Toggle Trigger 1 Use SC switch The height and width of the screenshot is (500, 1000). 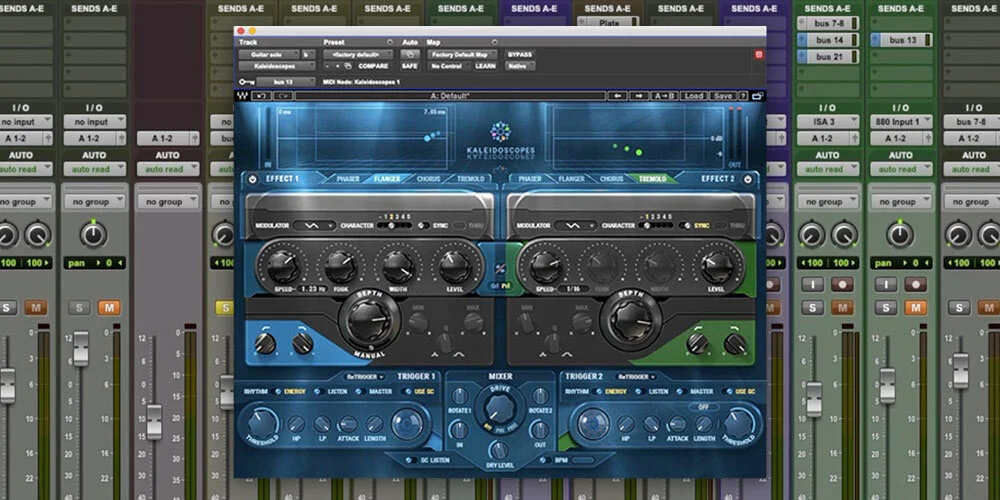[406, 392]
